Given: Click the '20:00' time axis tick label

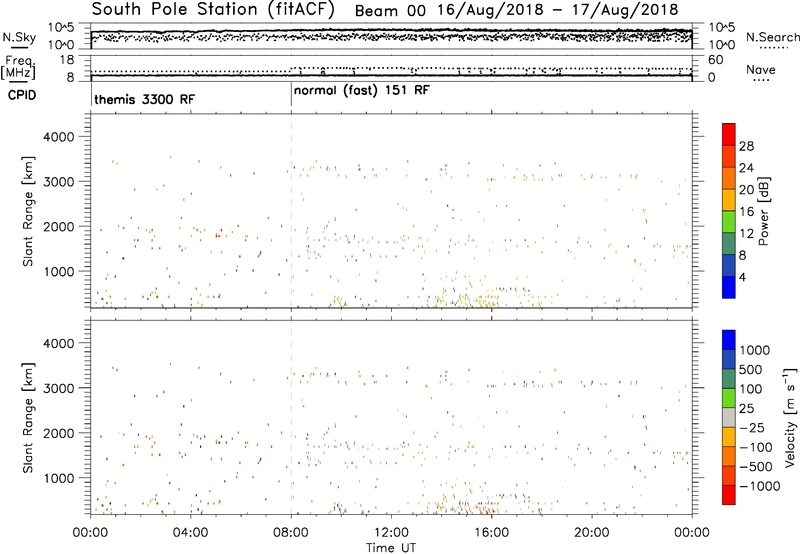Looking at the screenshot, I should click(592, 533).
